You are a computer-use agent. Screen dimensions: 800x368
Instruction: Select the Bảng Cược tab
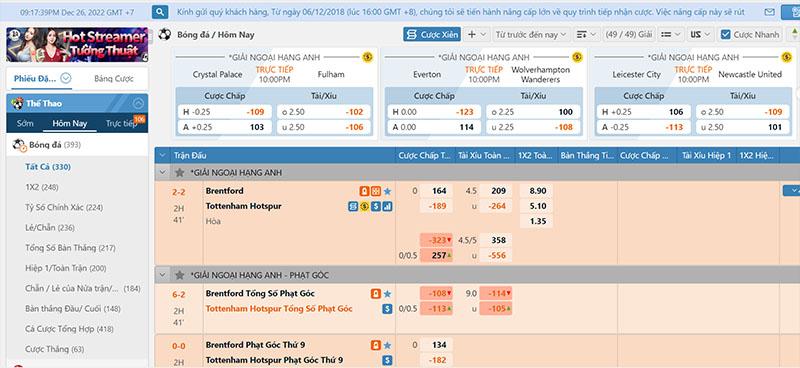pyautogui.click(x=114, y=79)
